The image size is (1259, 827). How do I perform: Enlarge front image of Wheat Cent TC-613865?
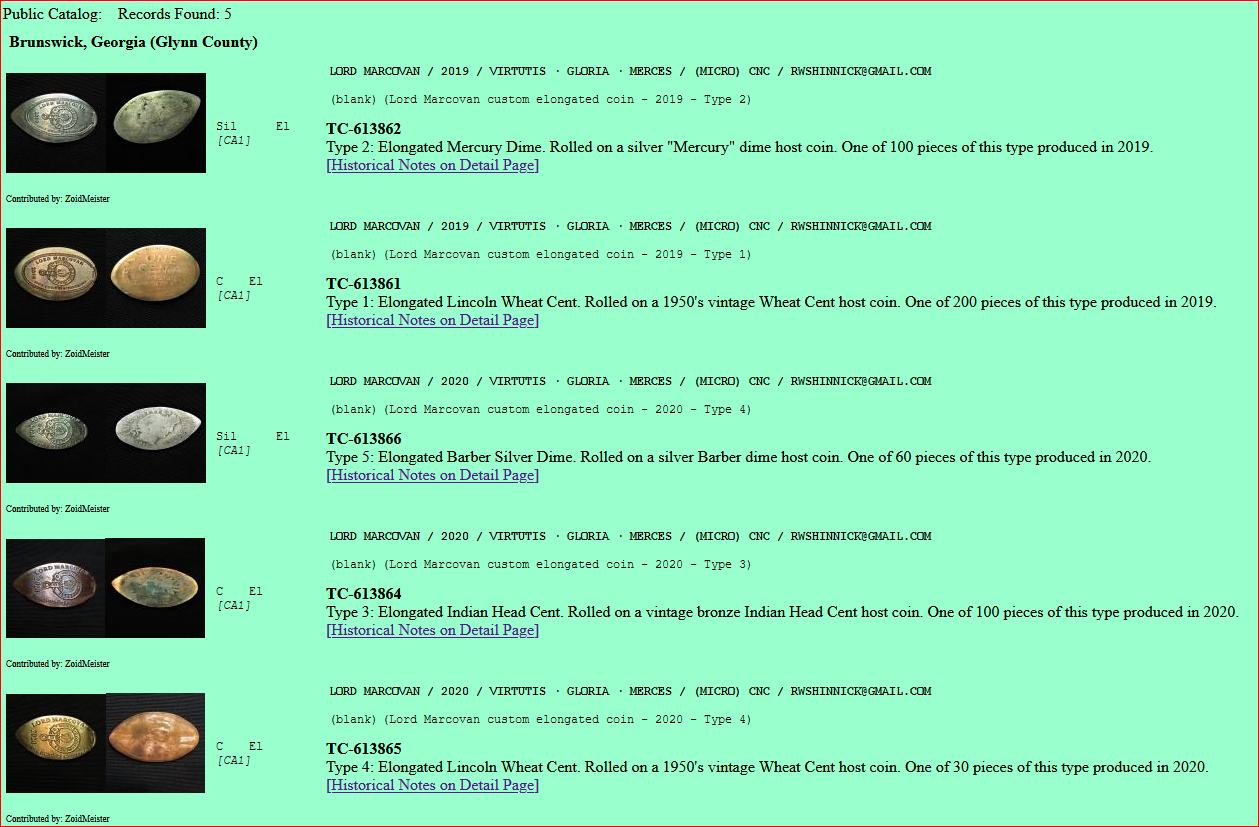[x=56, y=742]
